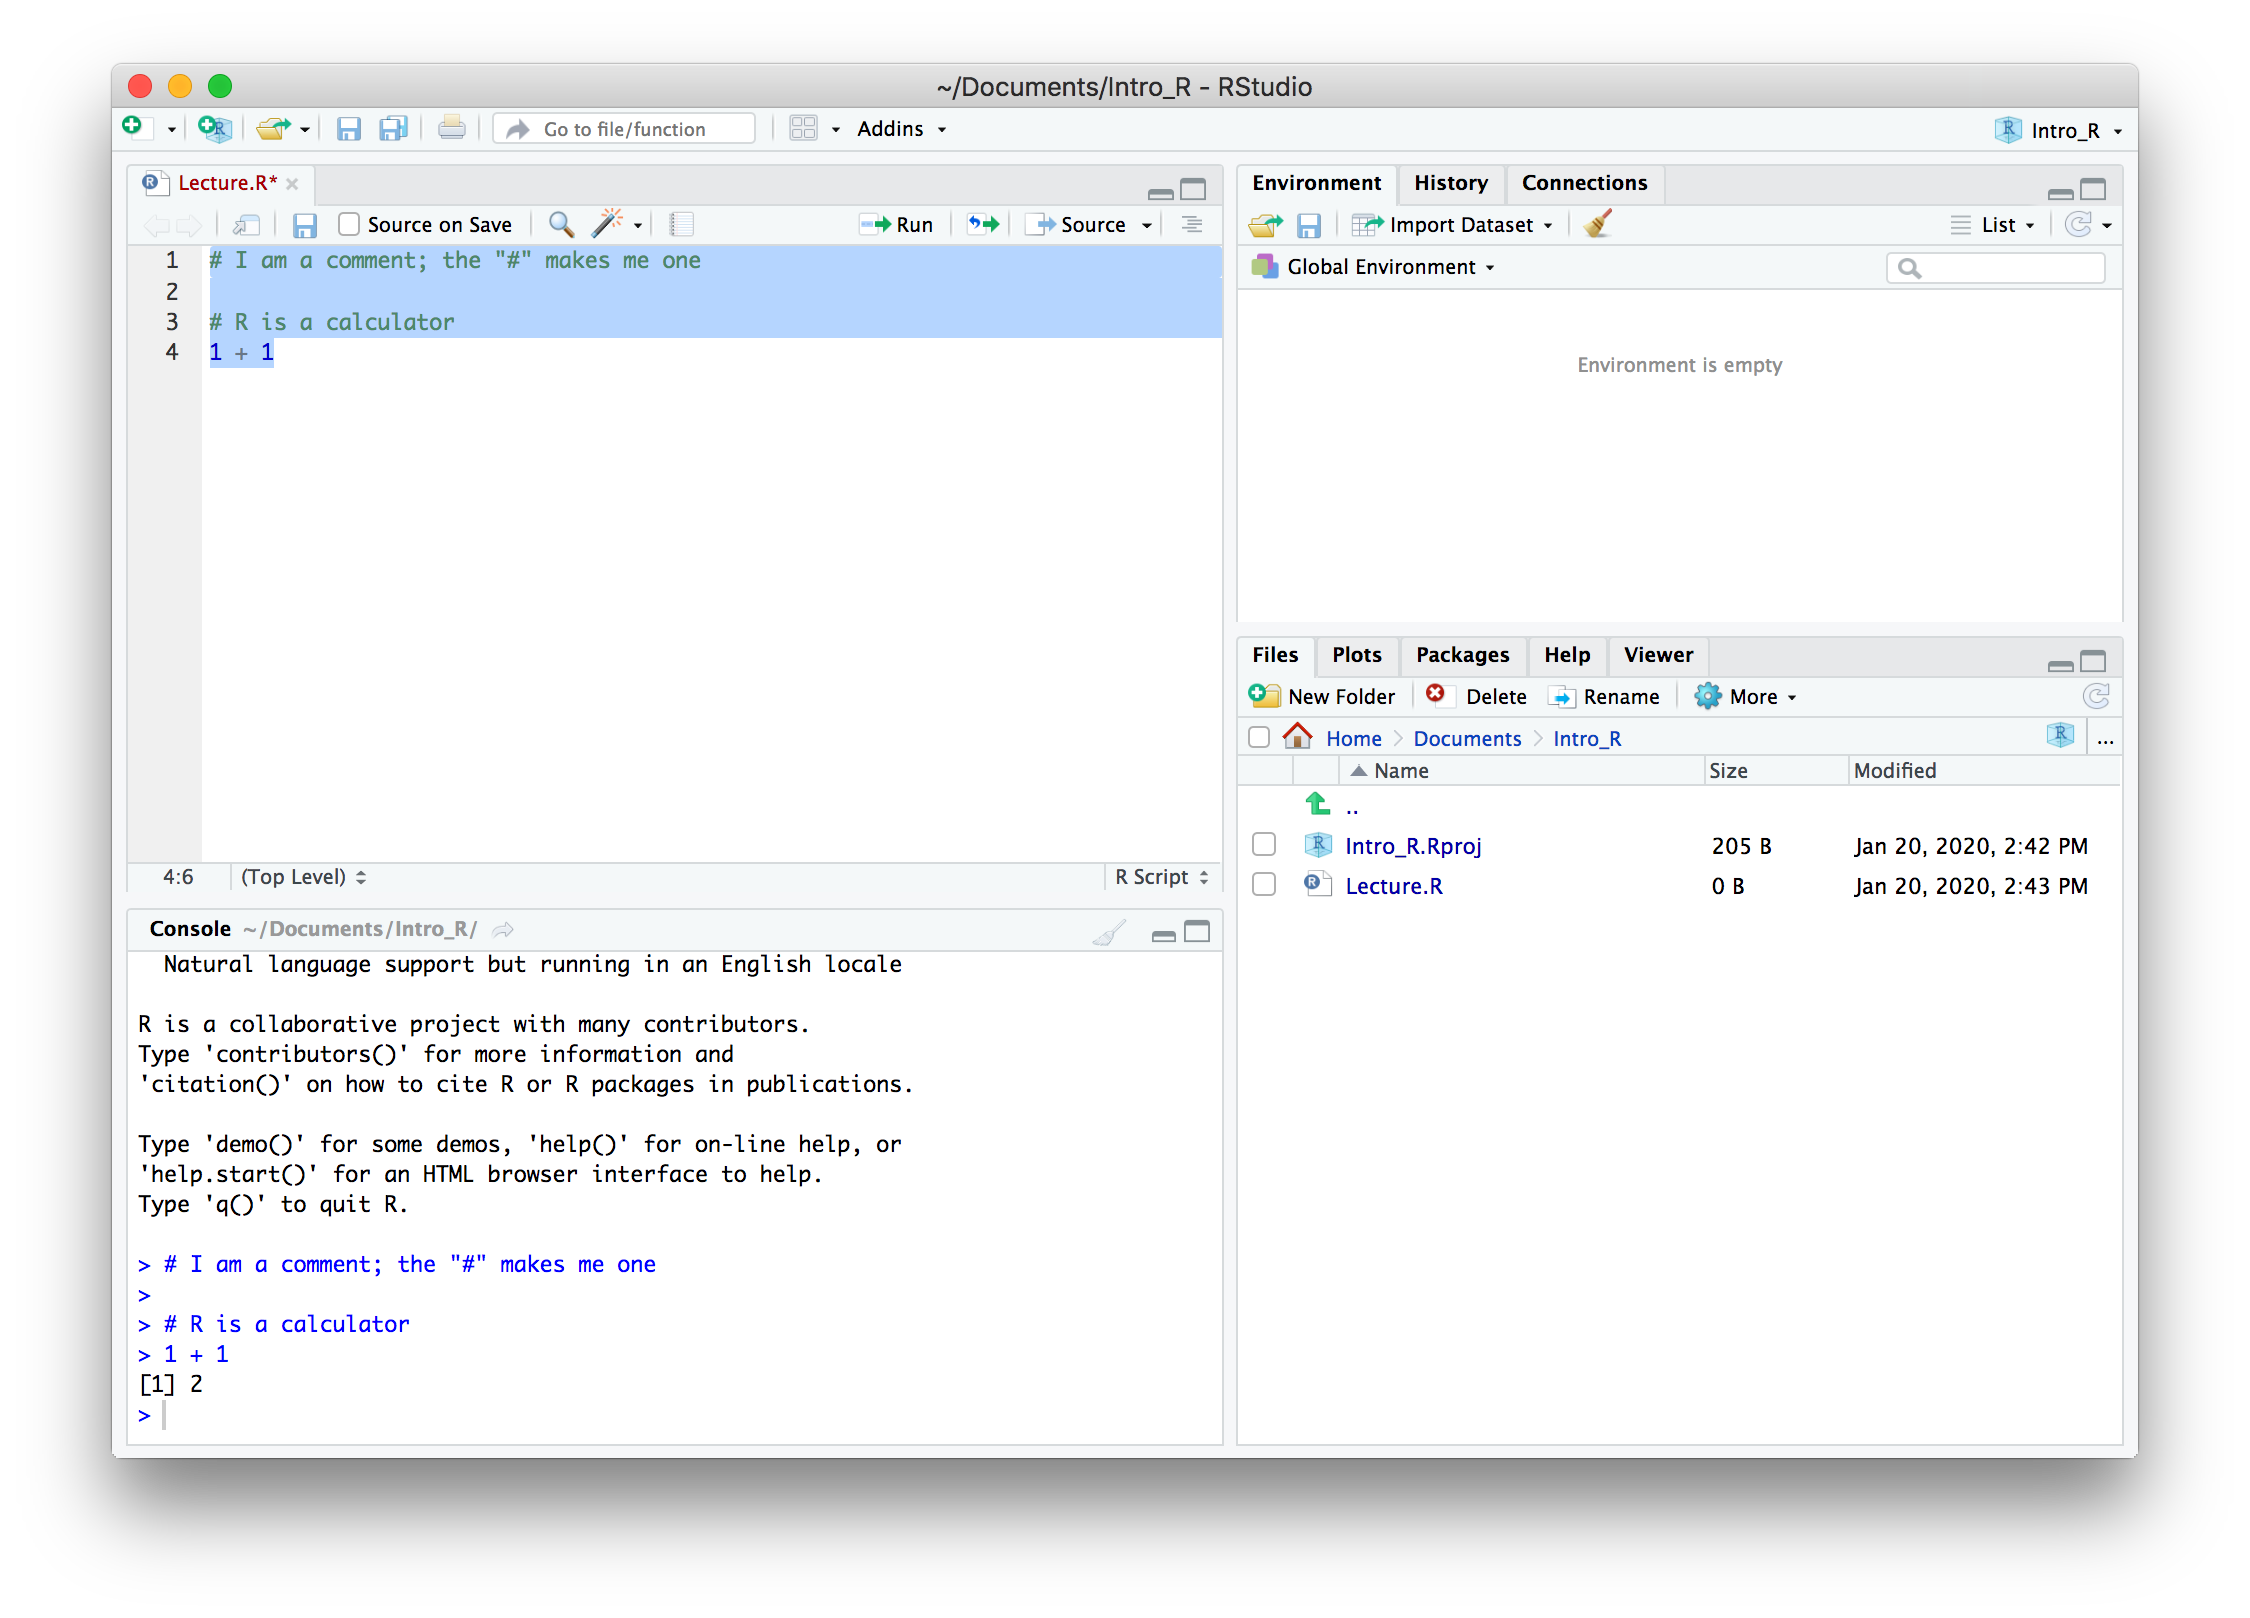This screenshot has height=1618, width=2250.
Task: Open code tools magic wand
Action: [607, 223]
